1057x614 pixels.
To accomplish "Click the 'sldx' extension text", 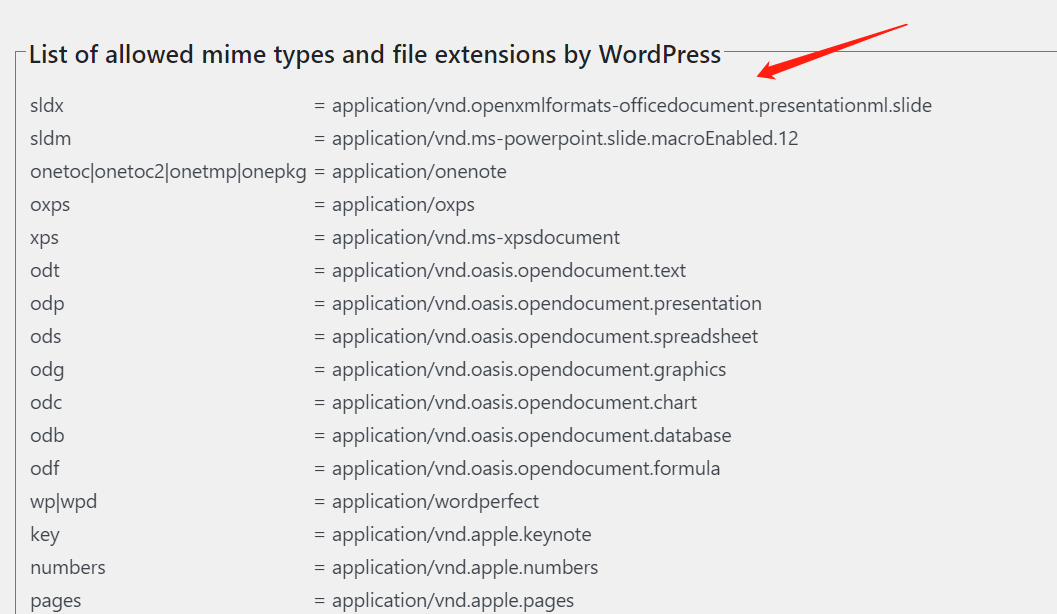I will pos(47,106).
